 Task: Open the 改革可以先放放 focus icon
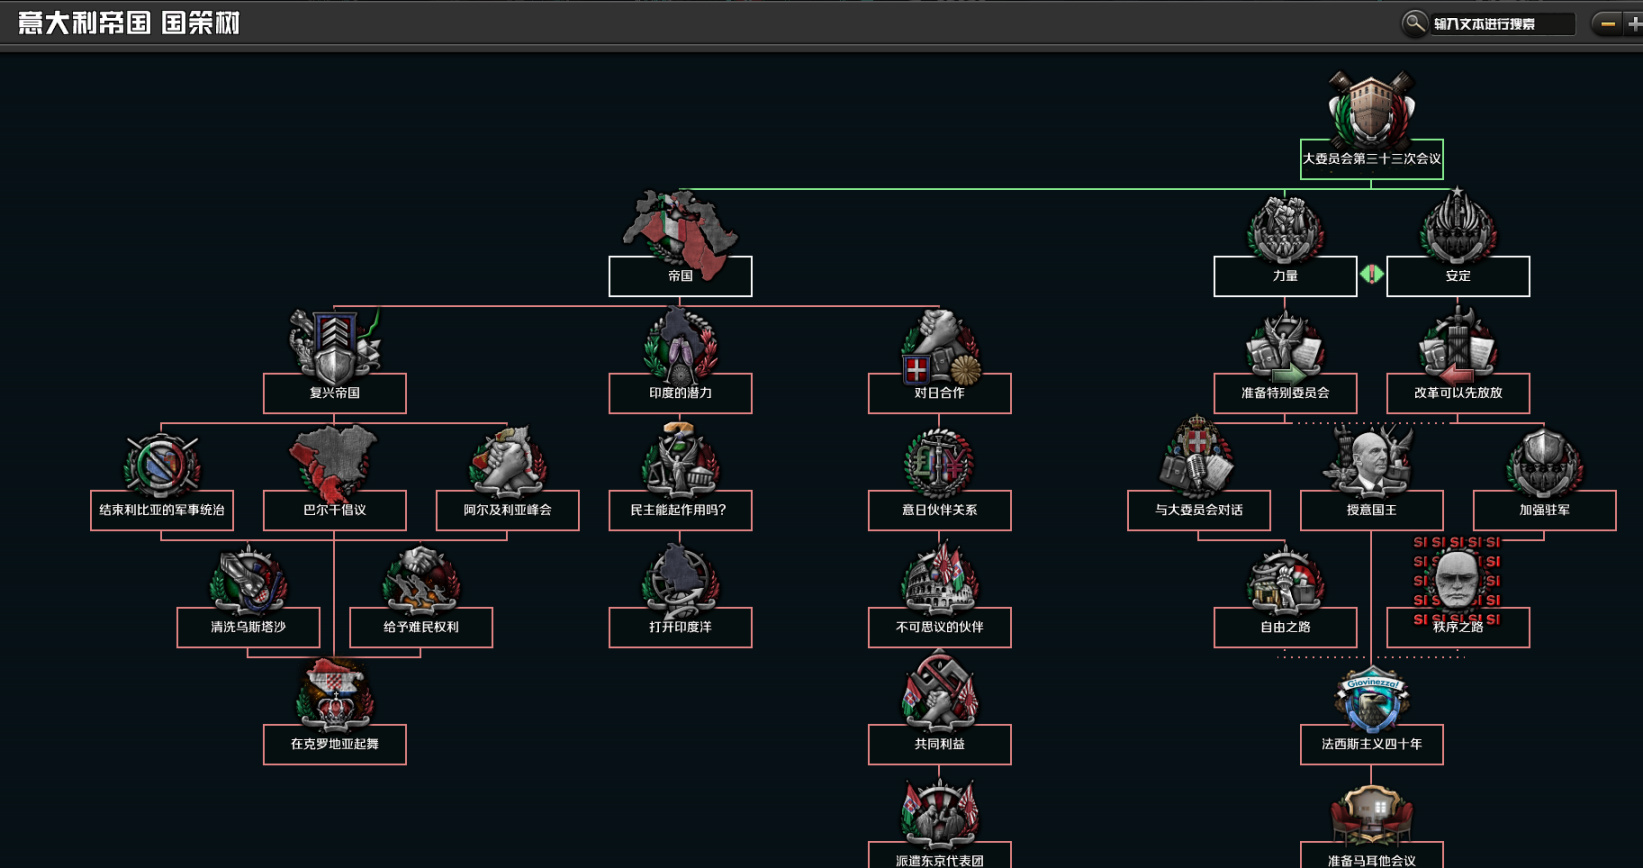1458,346
